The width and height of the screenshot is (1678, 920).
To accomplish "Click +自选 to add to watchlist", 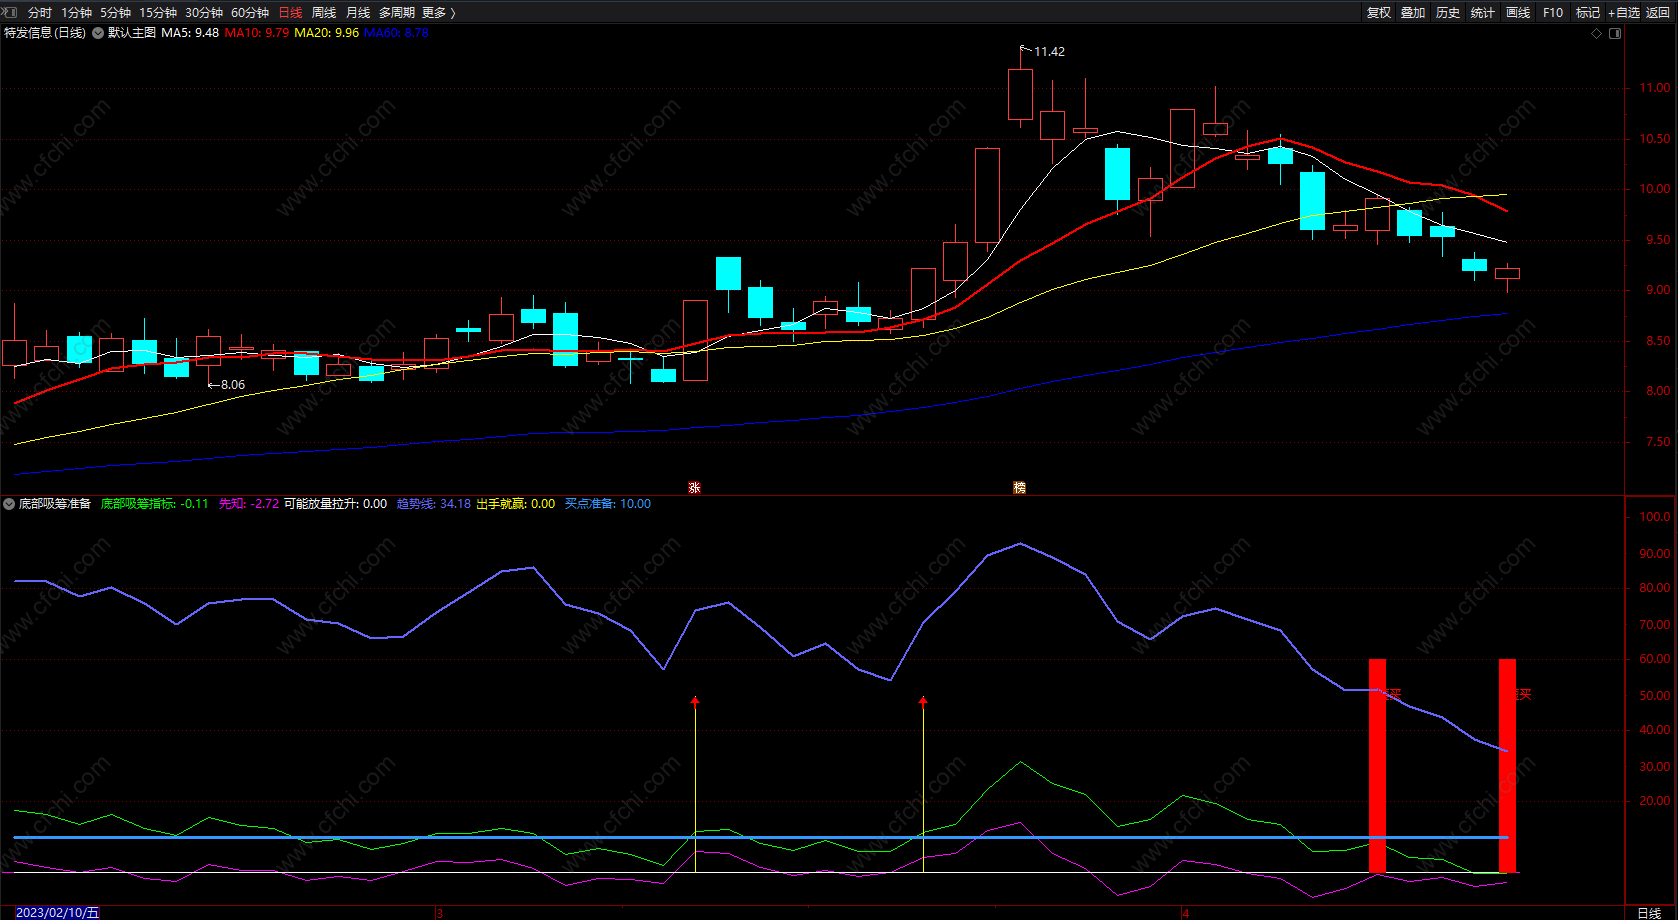I will coord(1623,12).
